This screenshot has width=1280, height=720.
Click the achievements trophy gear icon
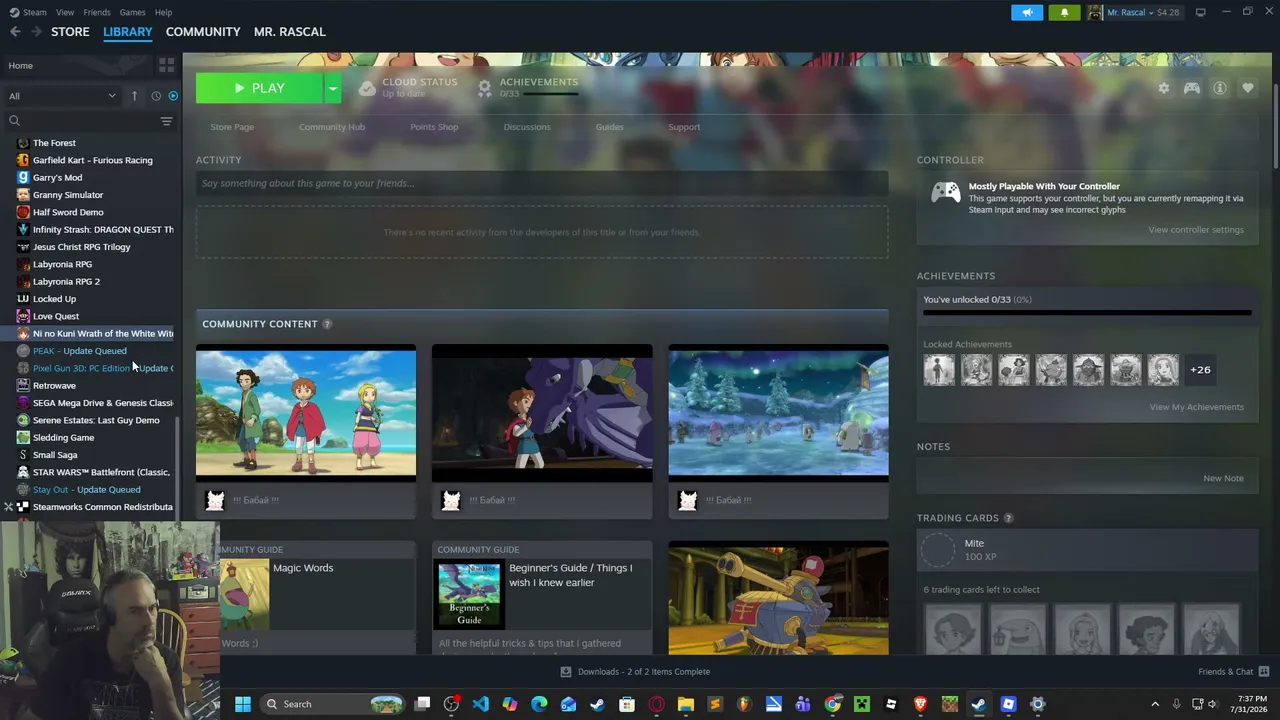pyautogui.click(x=484, y=88)
